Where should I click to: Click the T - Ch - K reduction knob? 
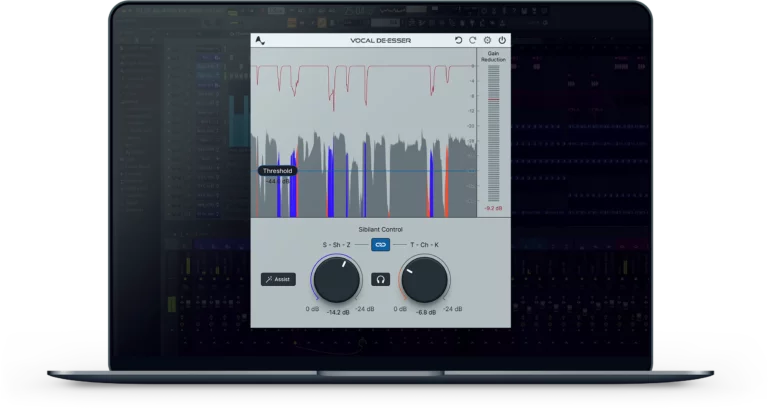click(425, 280)
